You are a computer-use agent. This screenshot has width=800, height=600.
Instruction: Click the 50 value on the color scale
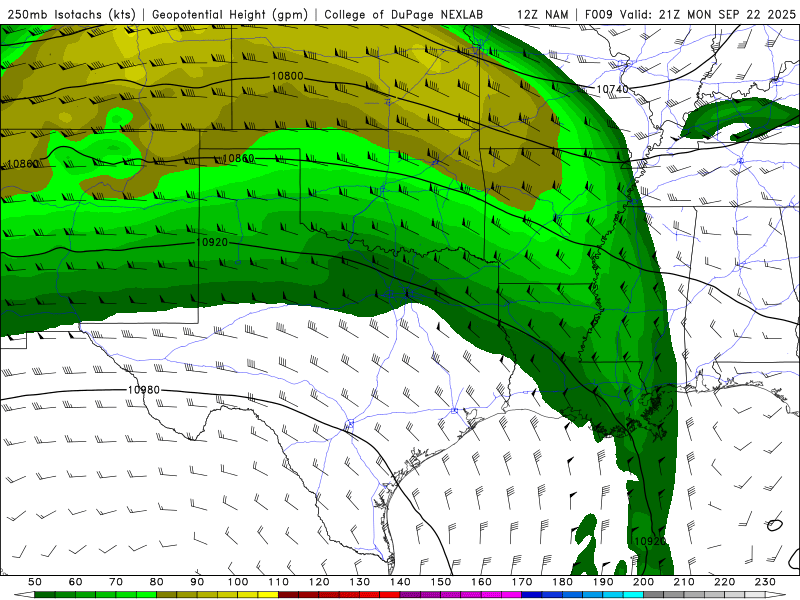(35, 582)
